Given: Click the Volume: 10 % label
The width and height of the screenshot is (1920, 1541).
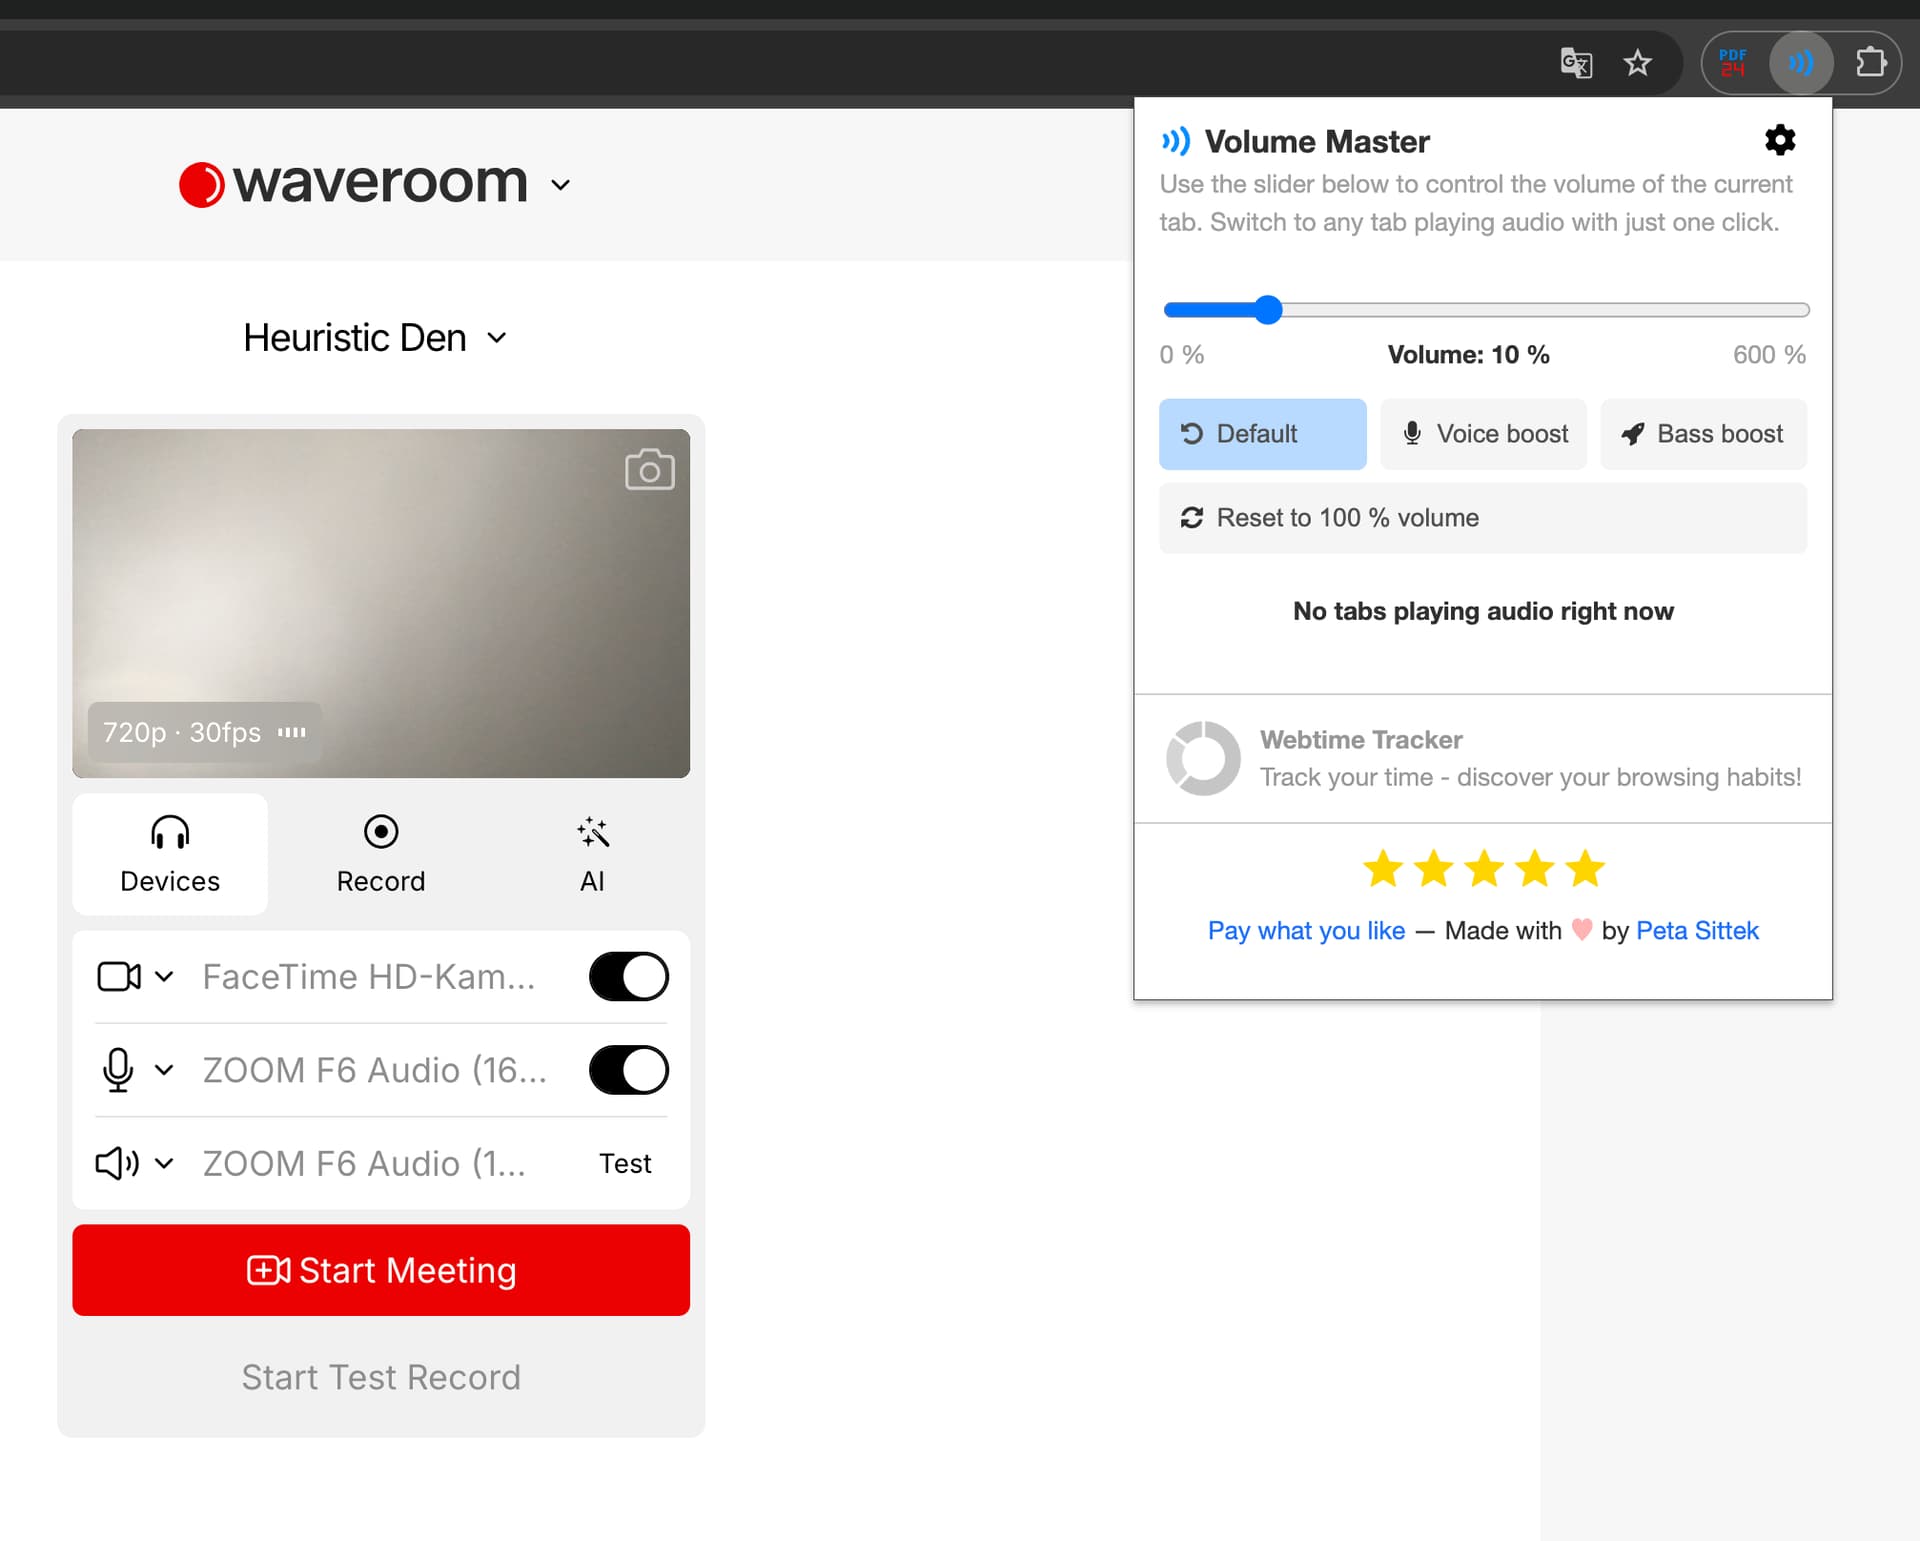Looking at the screenshot, I should coord(1468,355).
